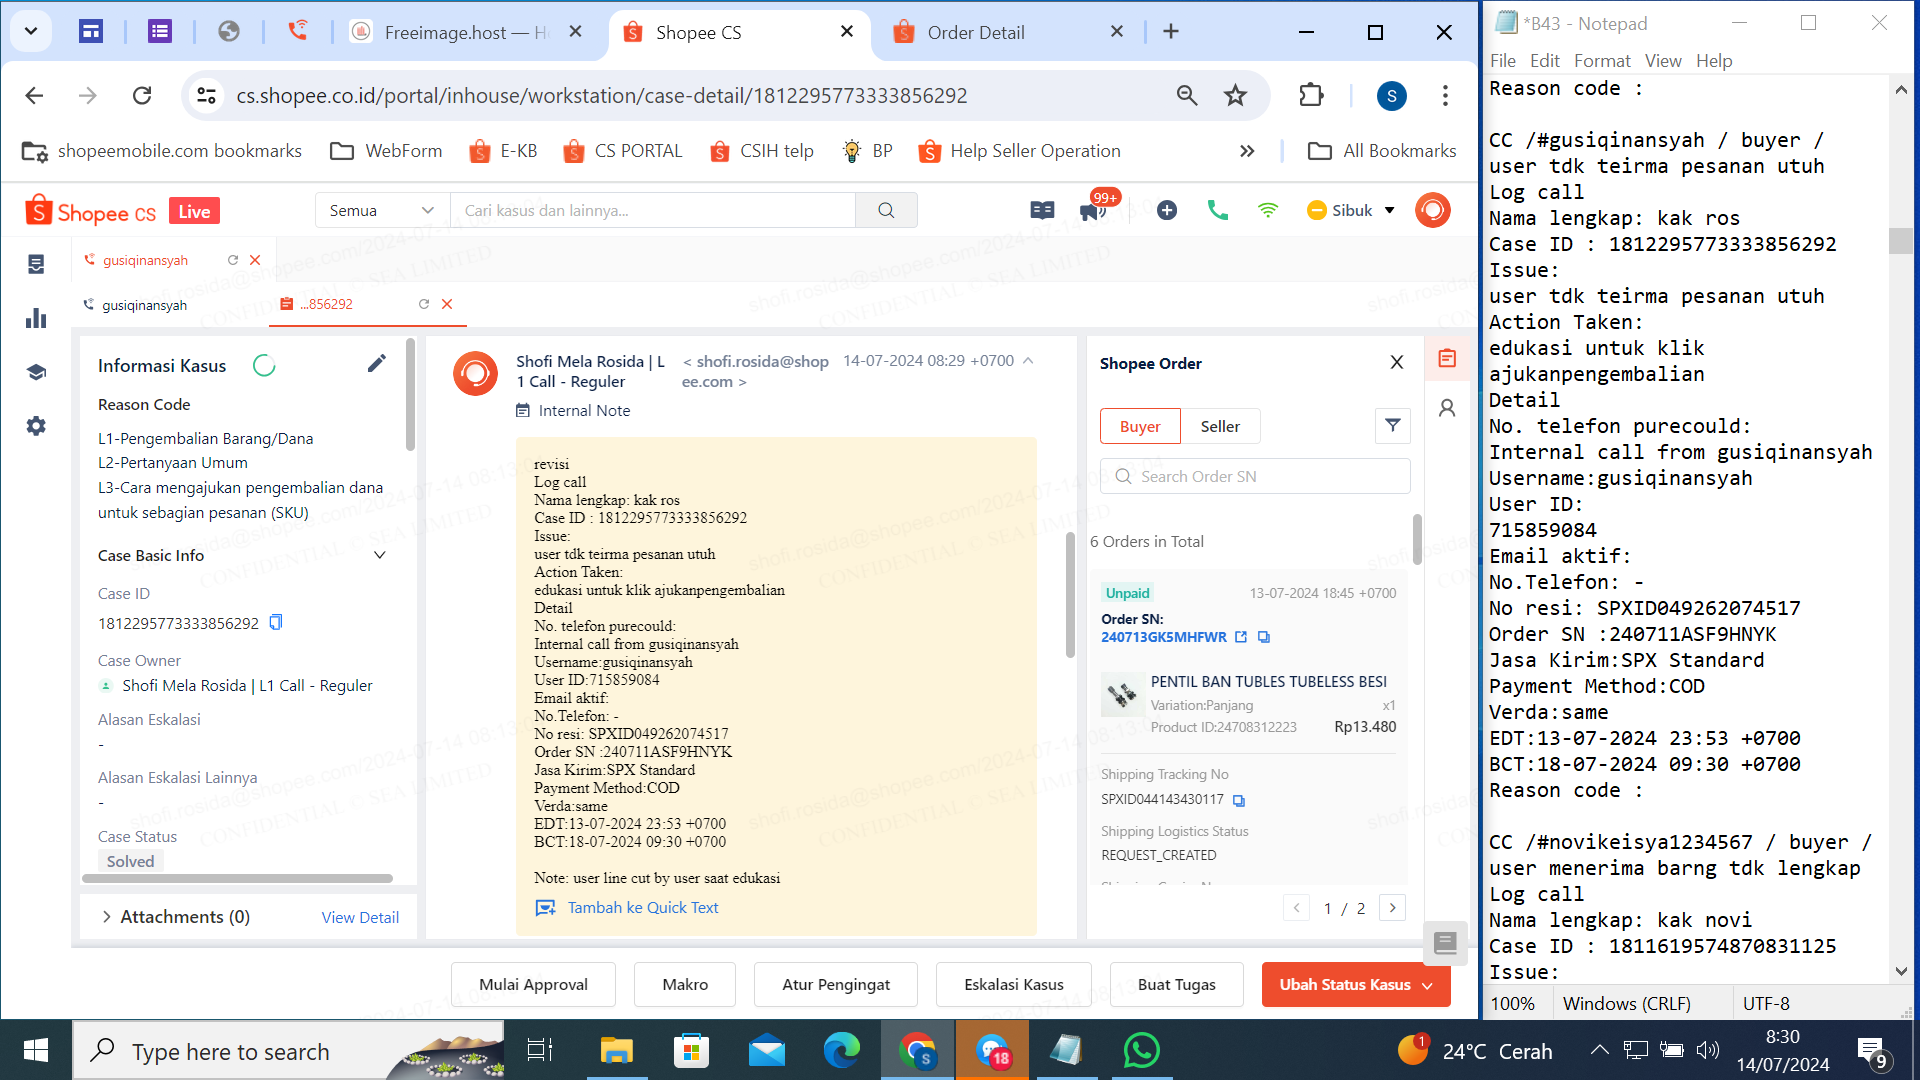1920x1080 pixels.
Task: Switch to the Seller toggle in Shopee Order
Action: pyautogui.click(x=1219, y=426)
